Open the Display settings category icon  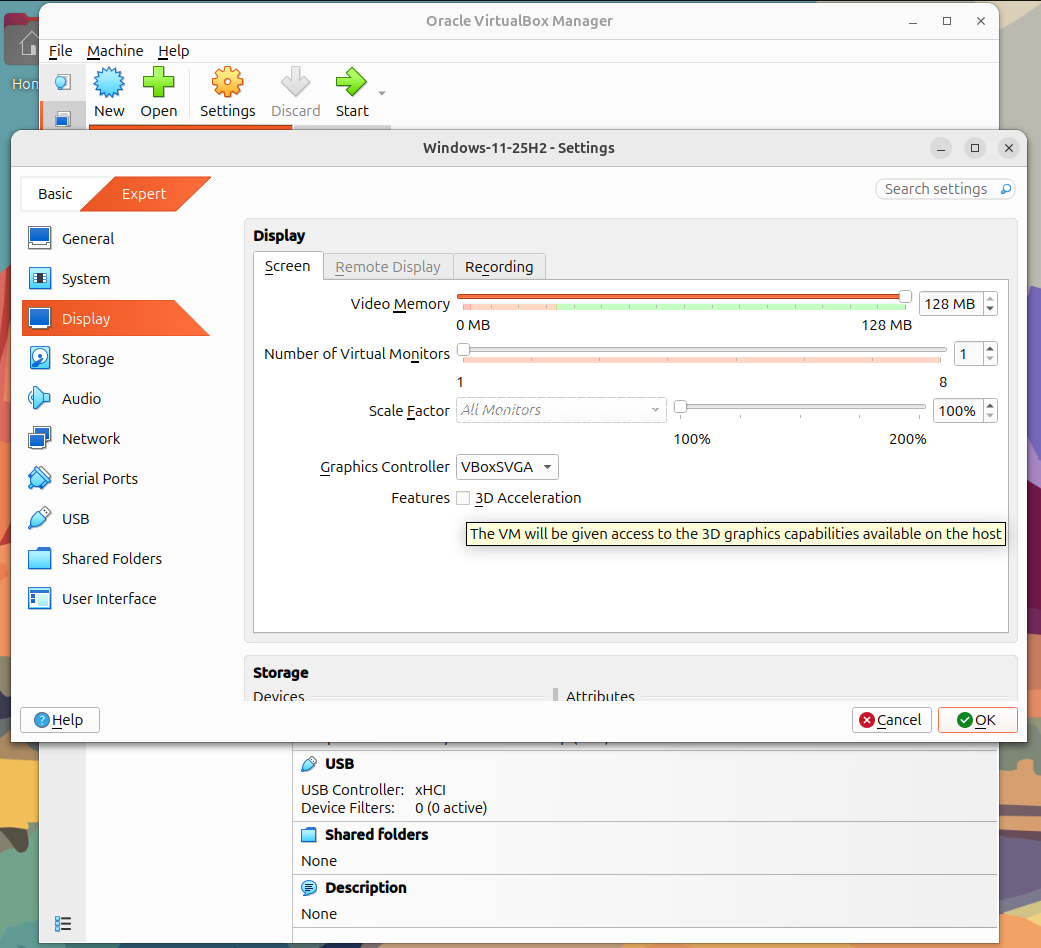pyautogui.click(x=40, y=318)
